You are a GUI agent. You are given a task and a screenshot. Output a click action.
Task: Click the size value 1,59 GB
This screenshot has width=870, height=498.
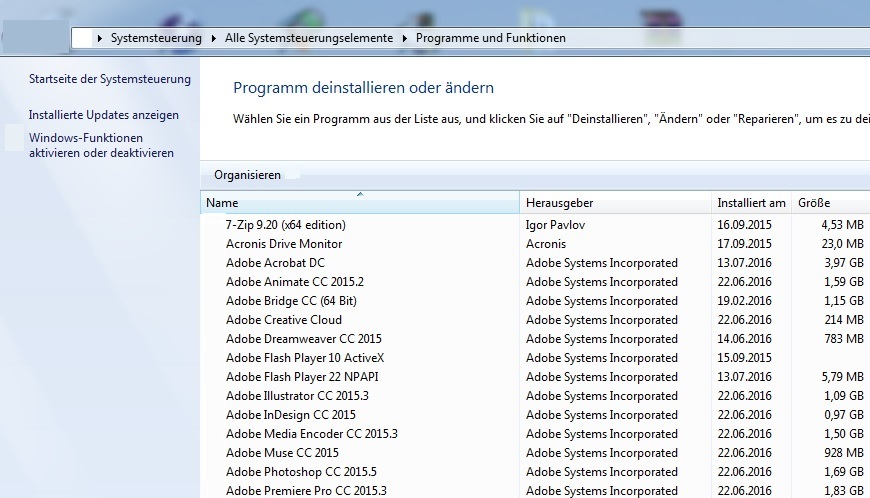click(x=843, y=282)
